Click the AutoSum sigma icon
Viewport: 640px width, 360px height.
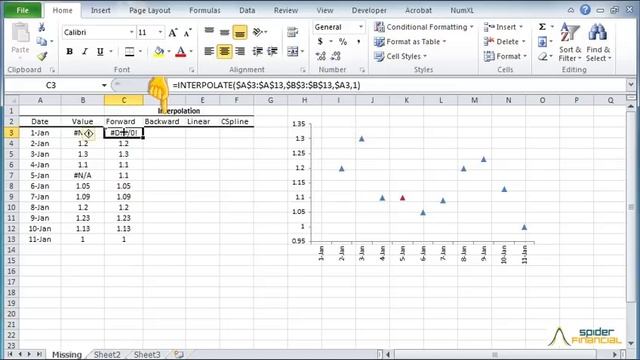[x=542, y=27]
